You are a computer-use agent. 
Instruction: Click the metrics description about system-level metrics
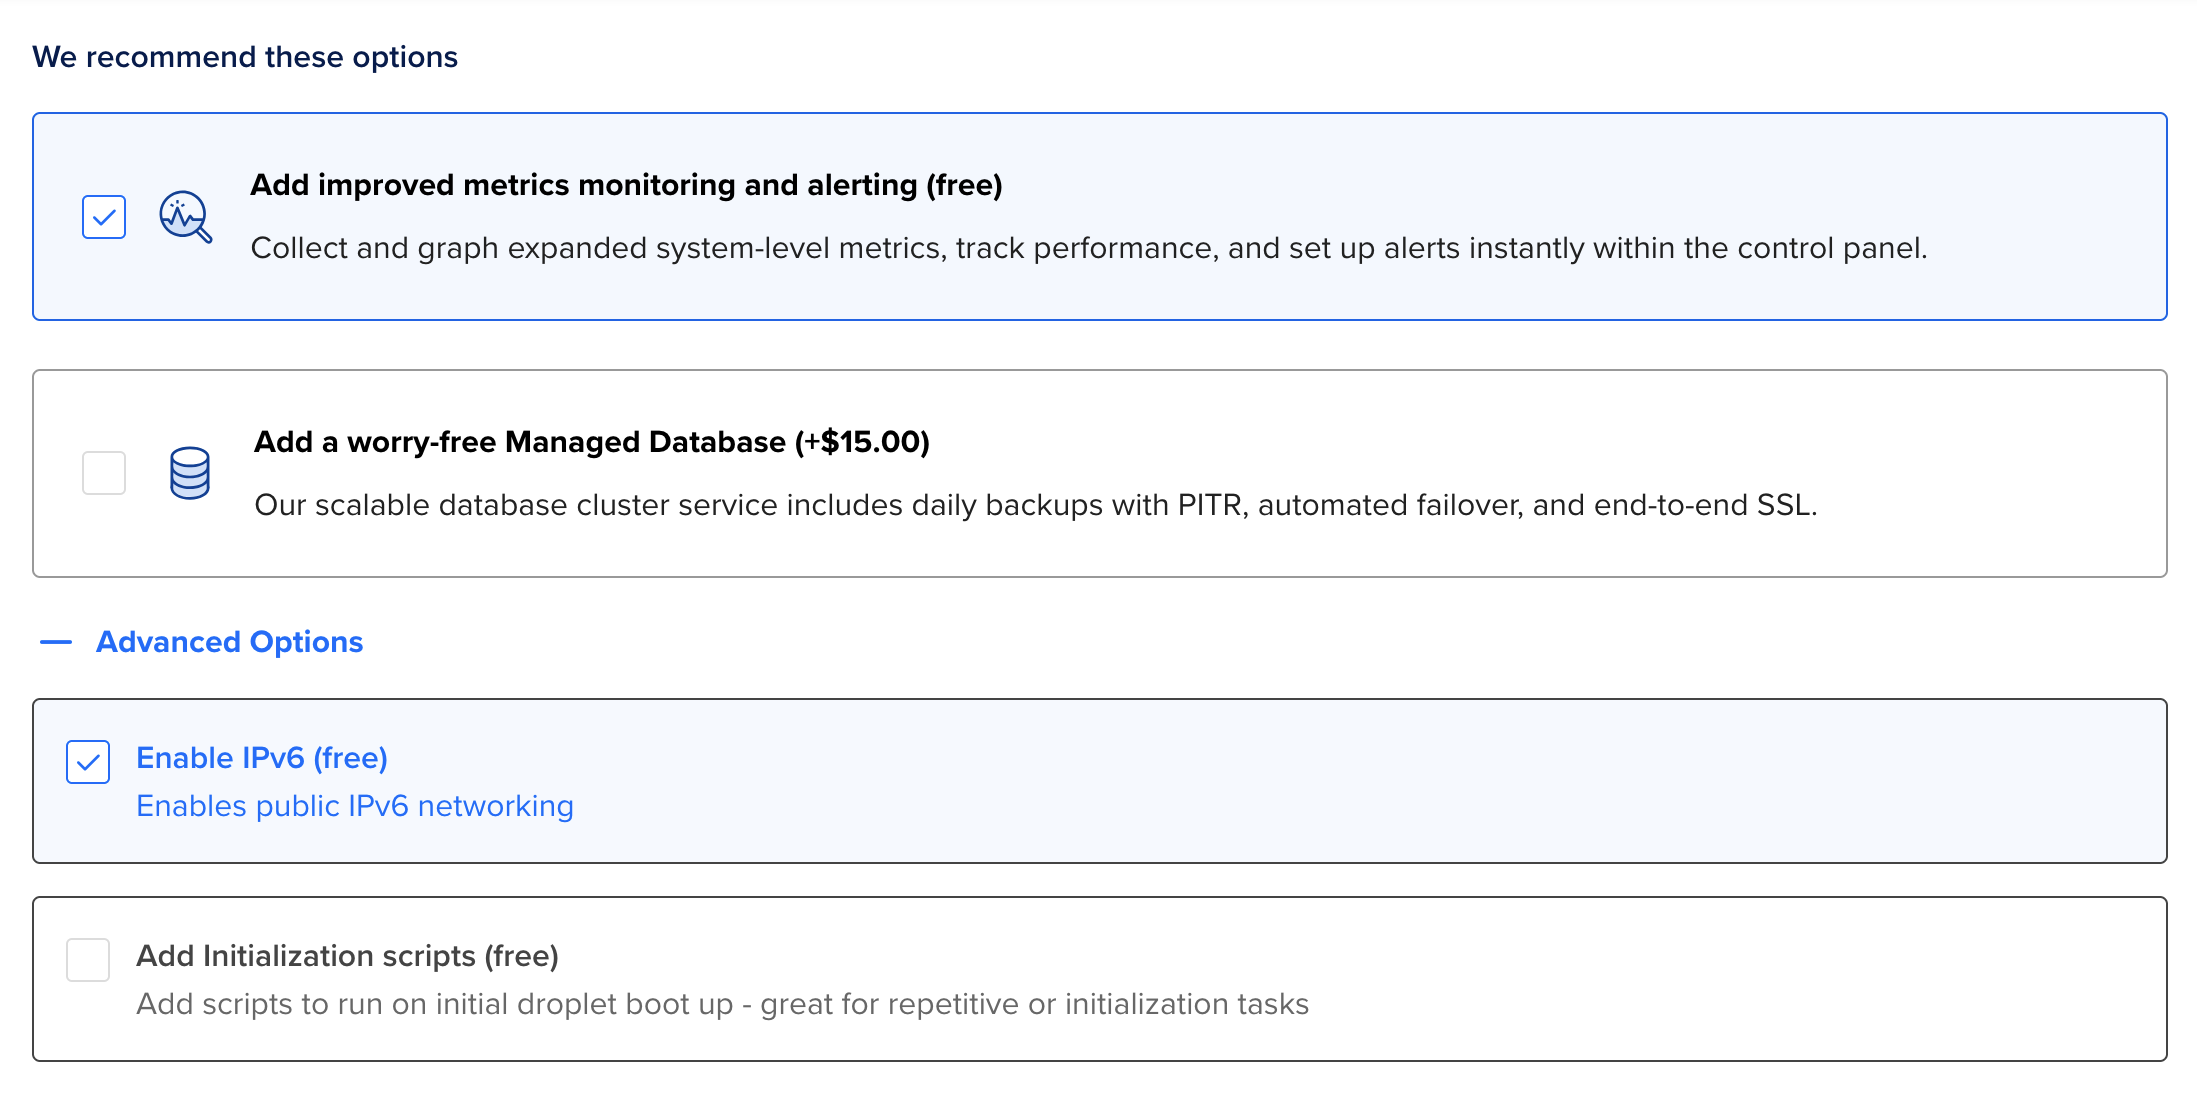[x=1088, y=248]
